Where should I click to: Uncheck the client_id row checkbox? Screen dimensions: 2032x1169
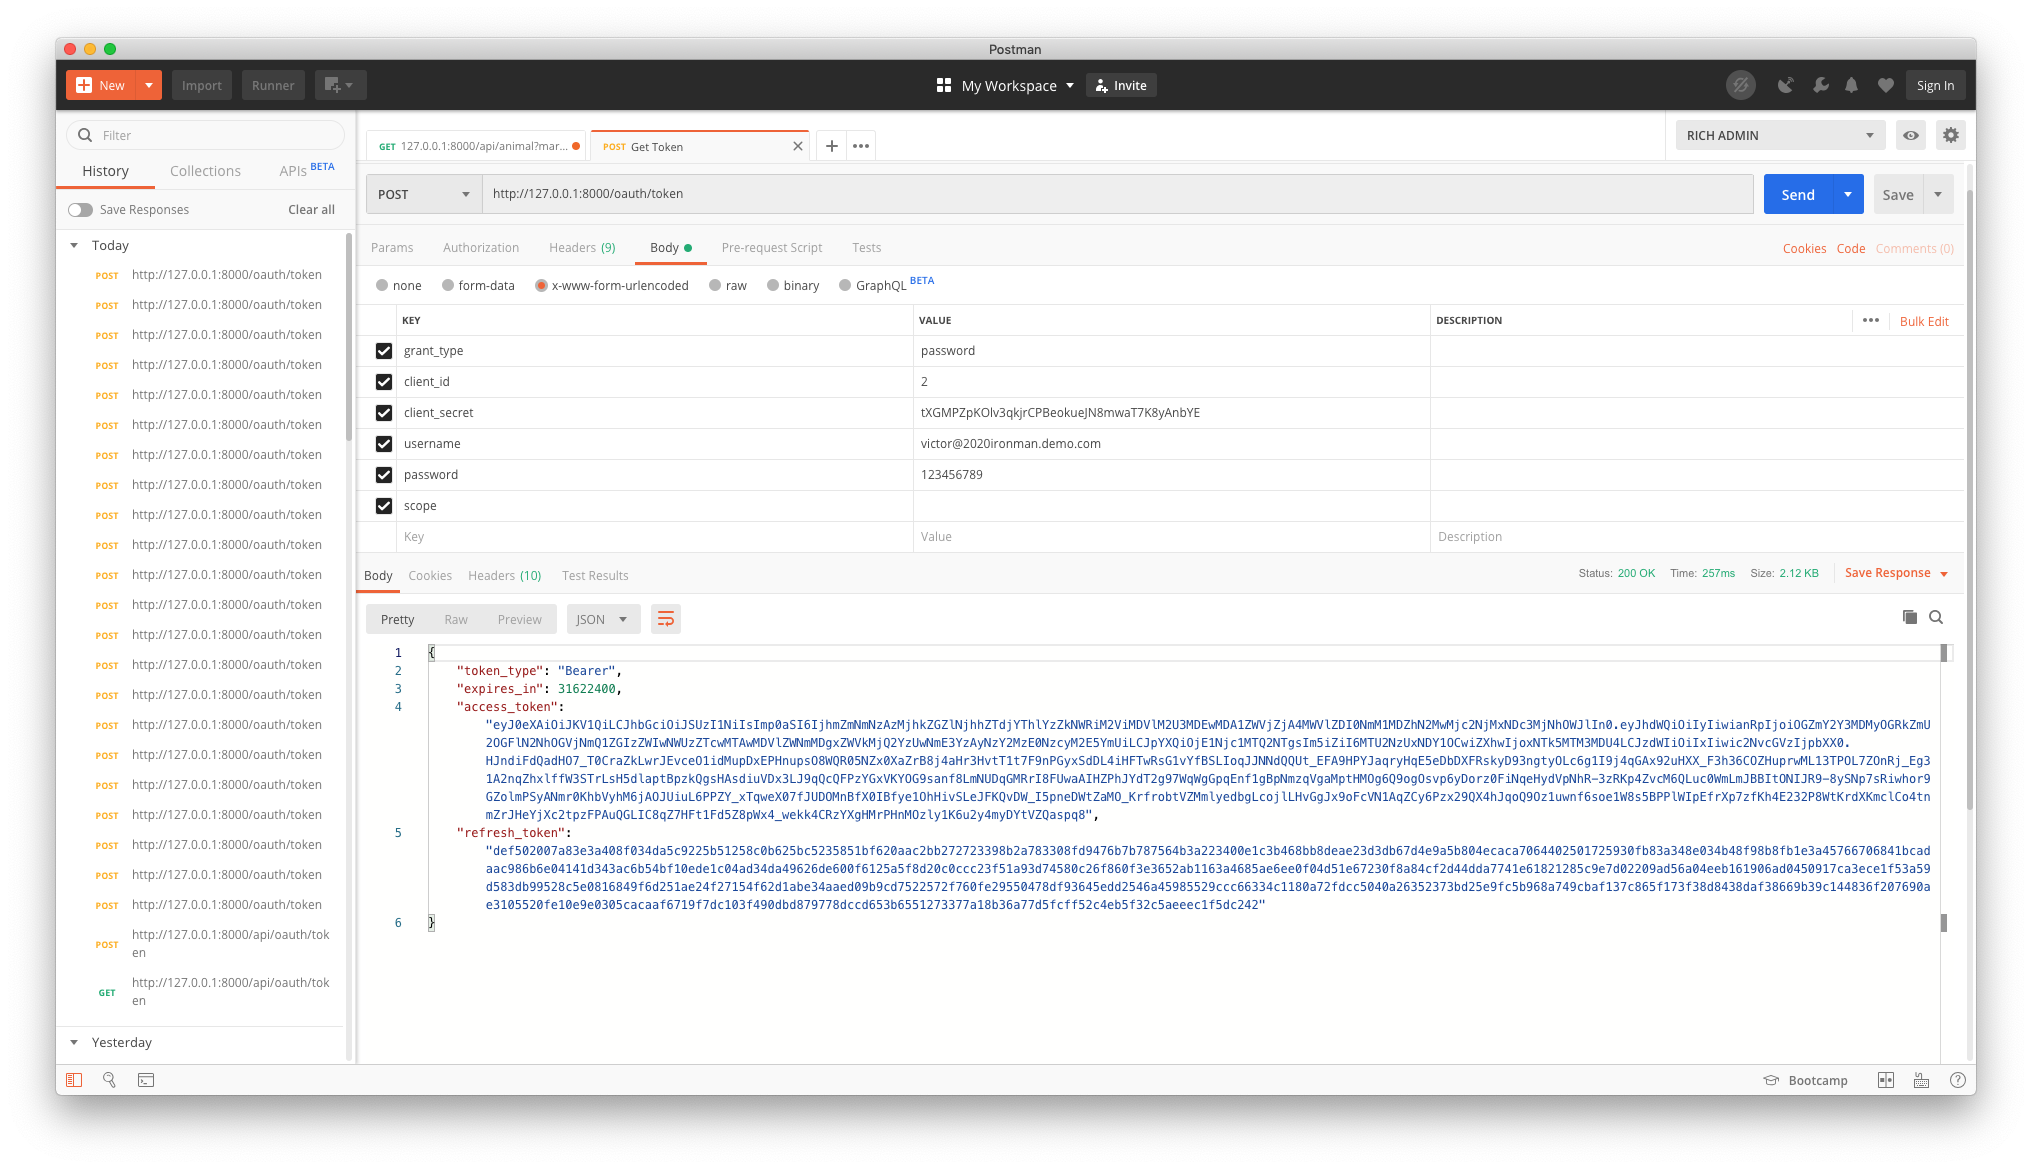pyautogui.click(x=384, y=382)
